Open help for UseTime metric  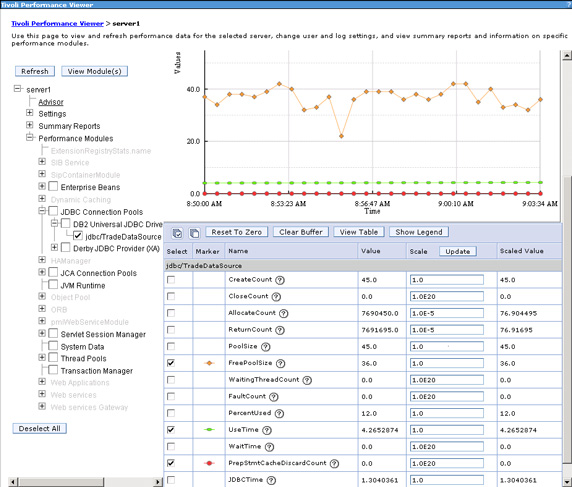coord(267,430)
